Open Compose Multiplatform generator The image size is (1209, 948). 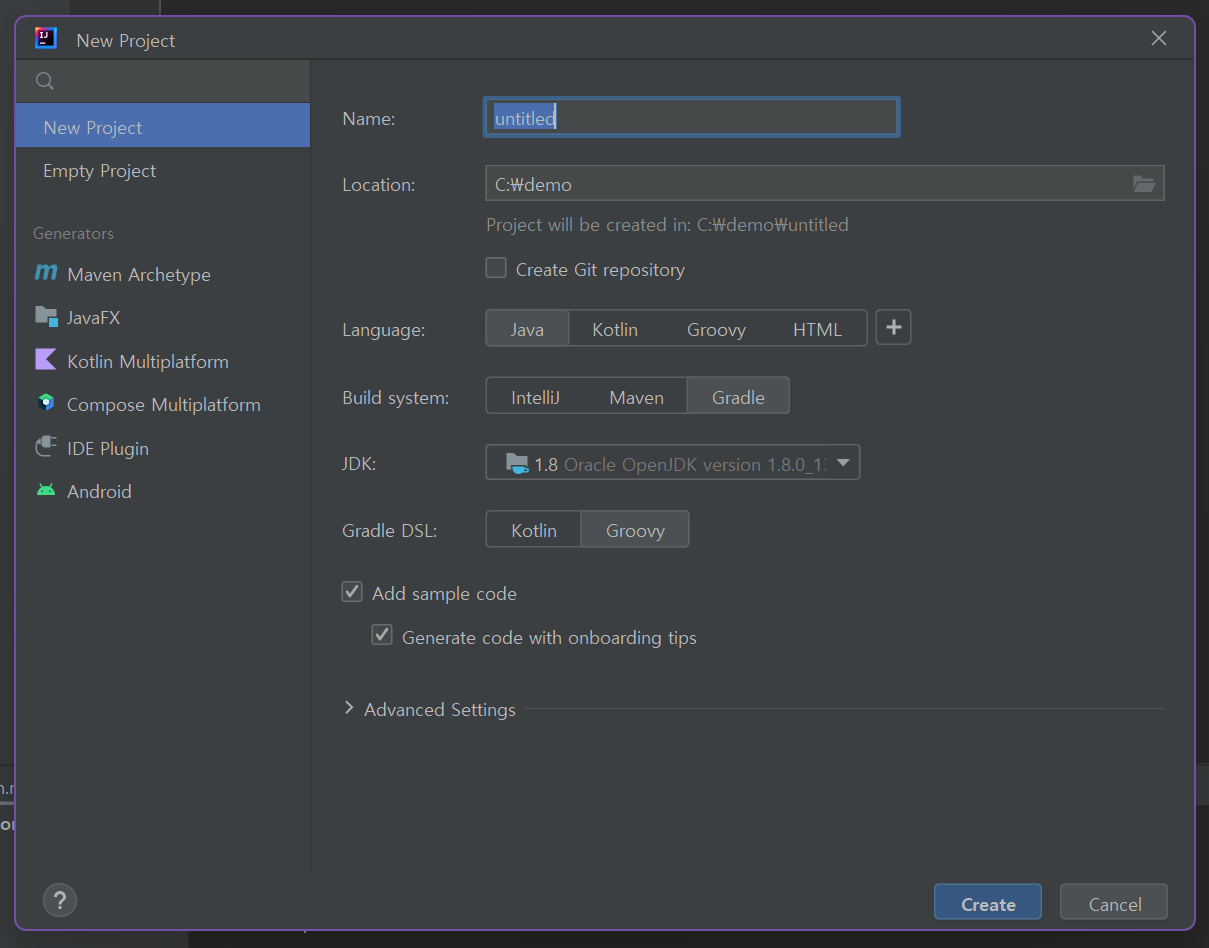(163, 404)
